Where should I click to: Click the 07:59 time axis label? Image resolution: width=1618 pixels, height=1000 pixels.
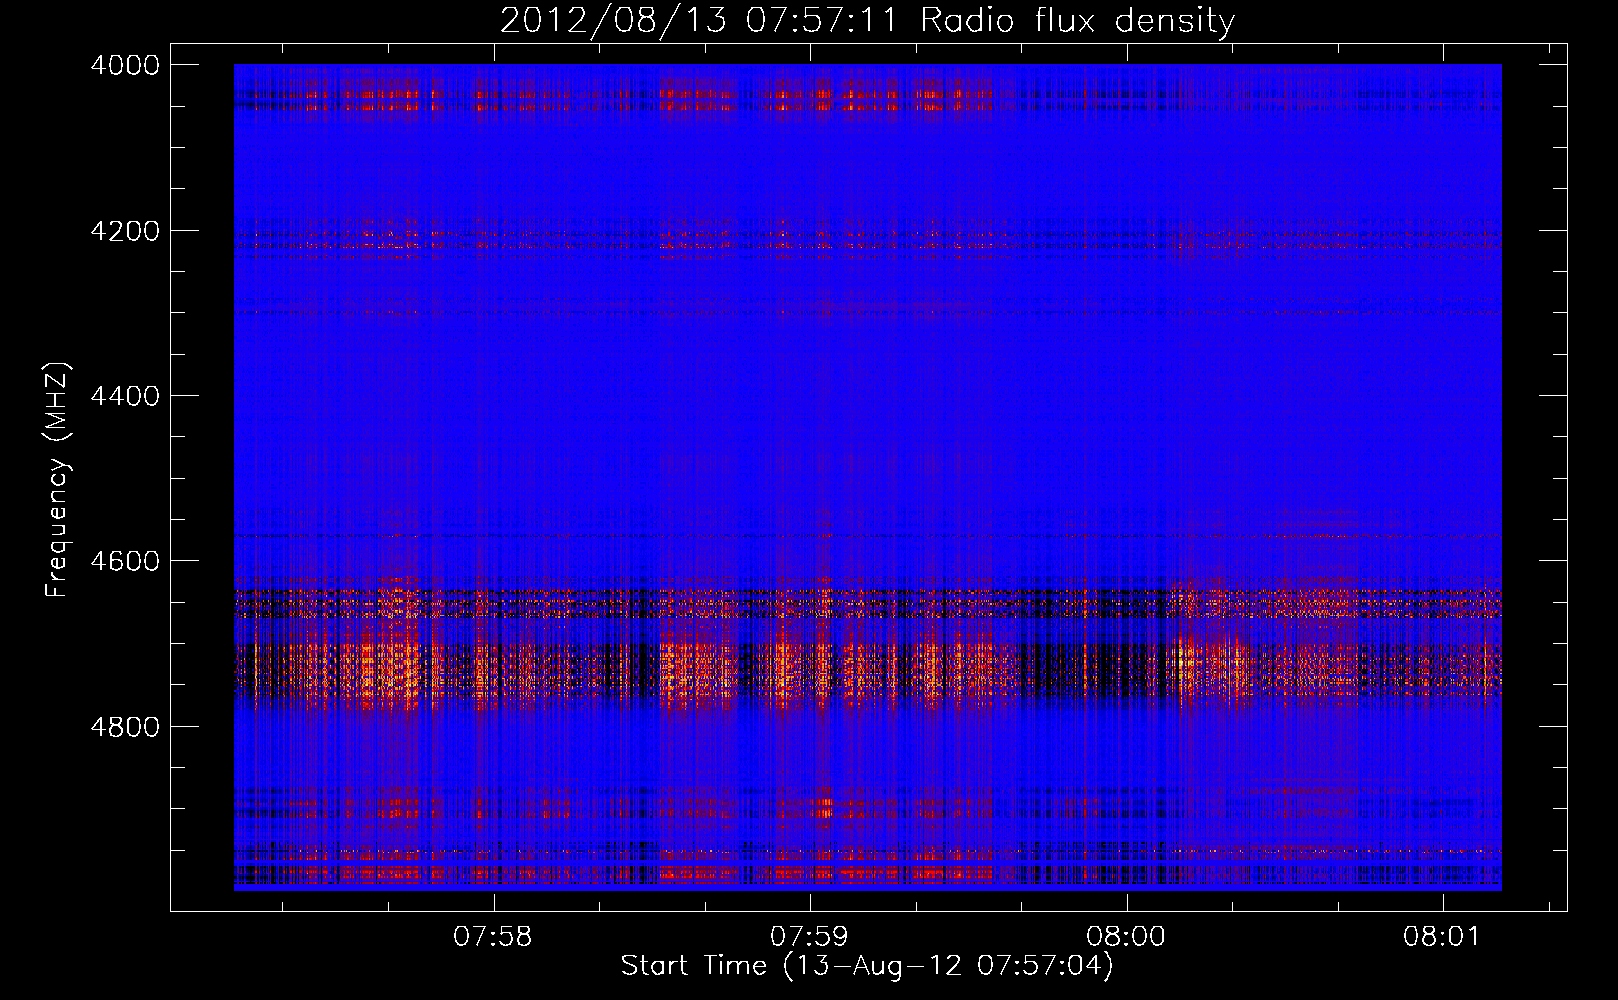809,937
